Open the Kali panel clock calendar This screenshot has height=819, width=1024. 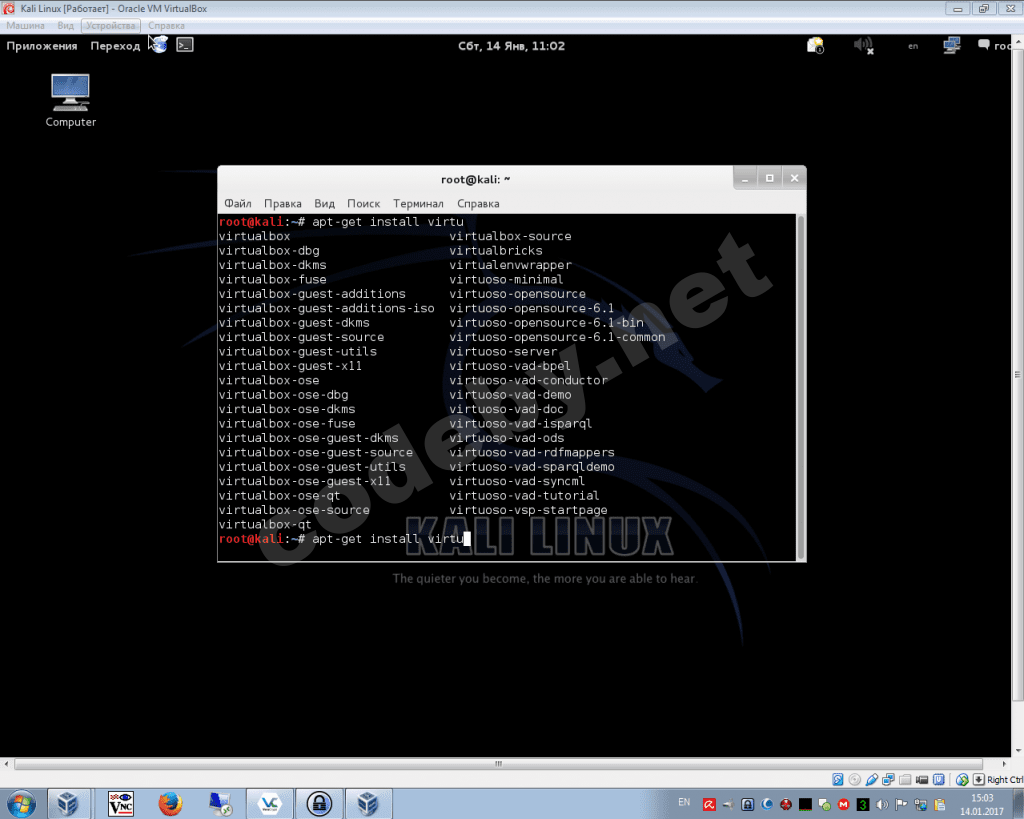click(x=511, y=46)
